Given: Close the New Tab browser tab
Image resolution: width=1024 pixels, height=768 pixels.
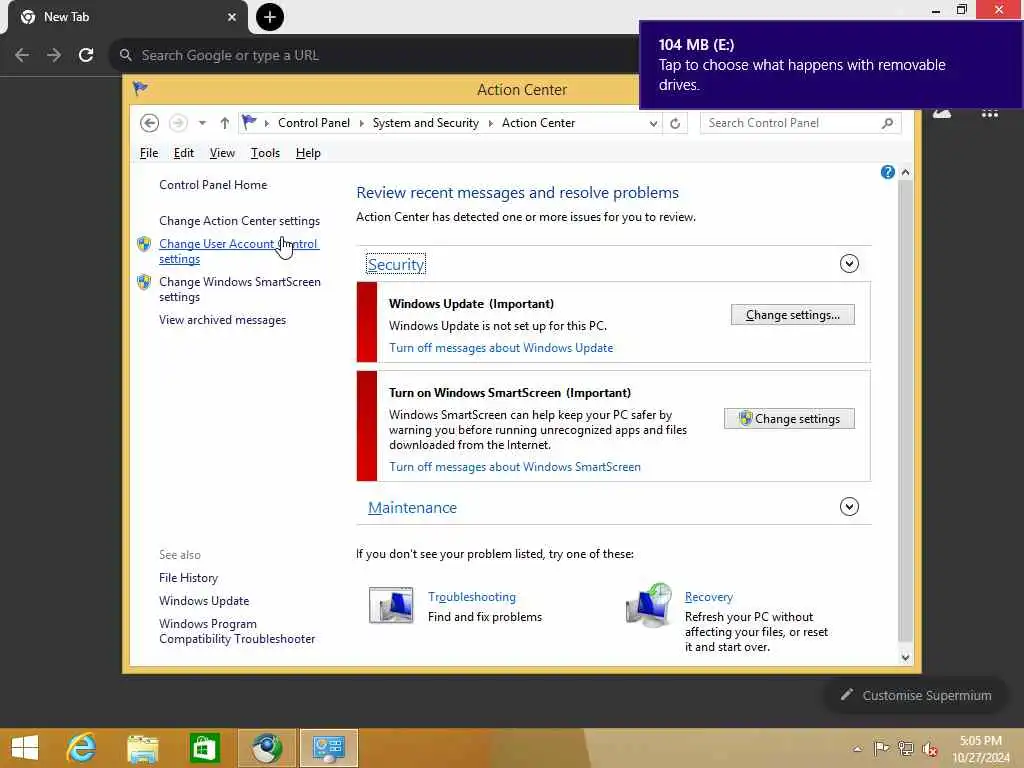Looking at the screenshot, I should click(232, 17).
